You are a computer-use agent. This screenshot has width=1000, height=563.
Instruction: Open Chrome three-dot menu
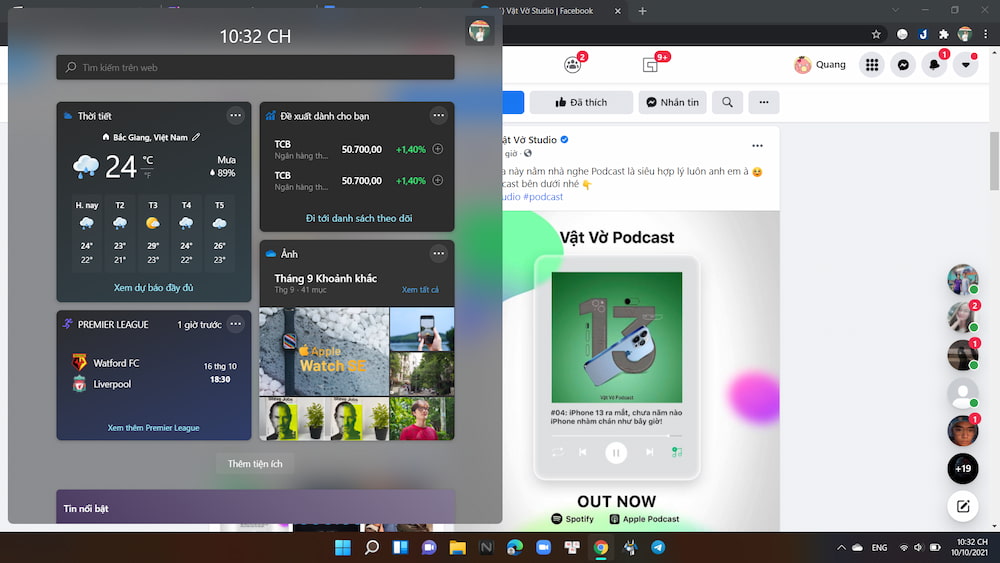[986, 34]
